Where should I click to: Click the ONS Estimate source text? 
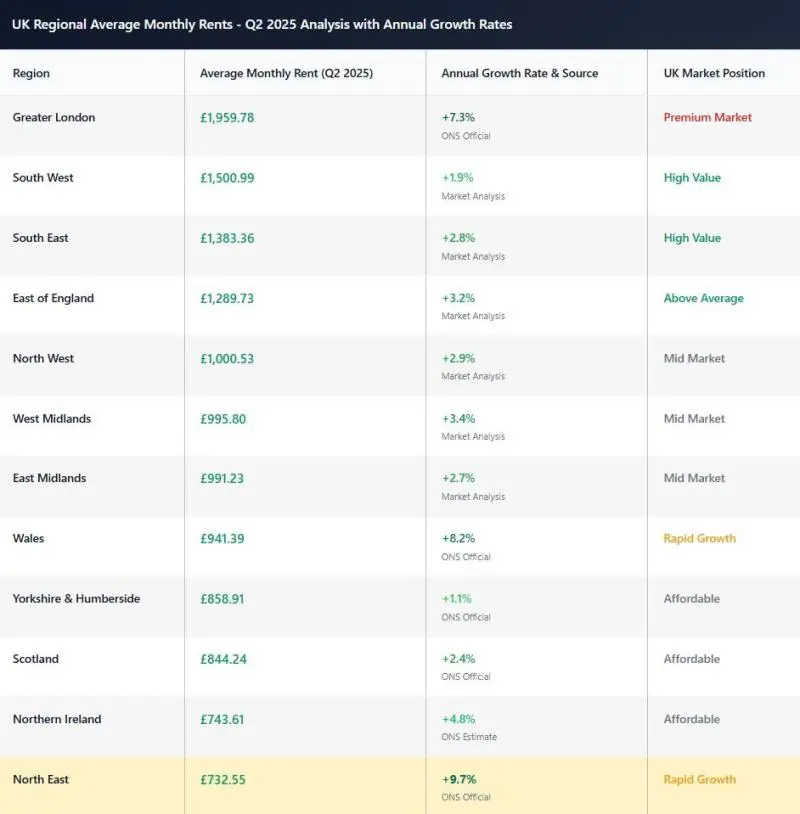pos(469,737)
